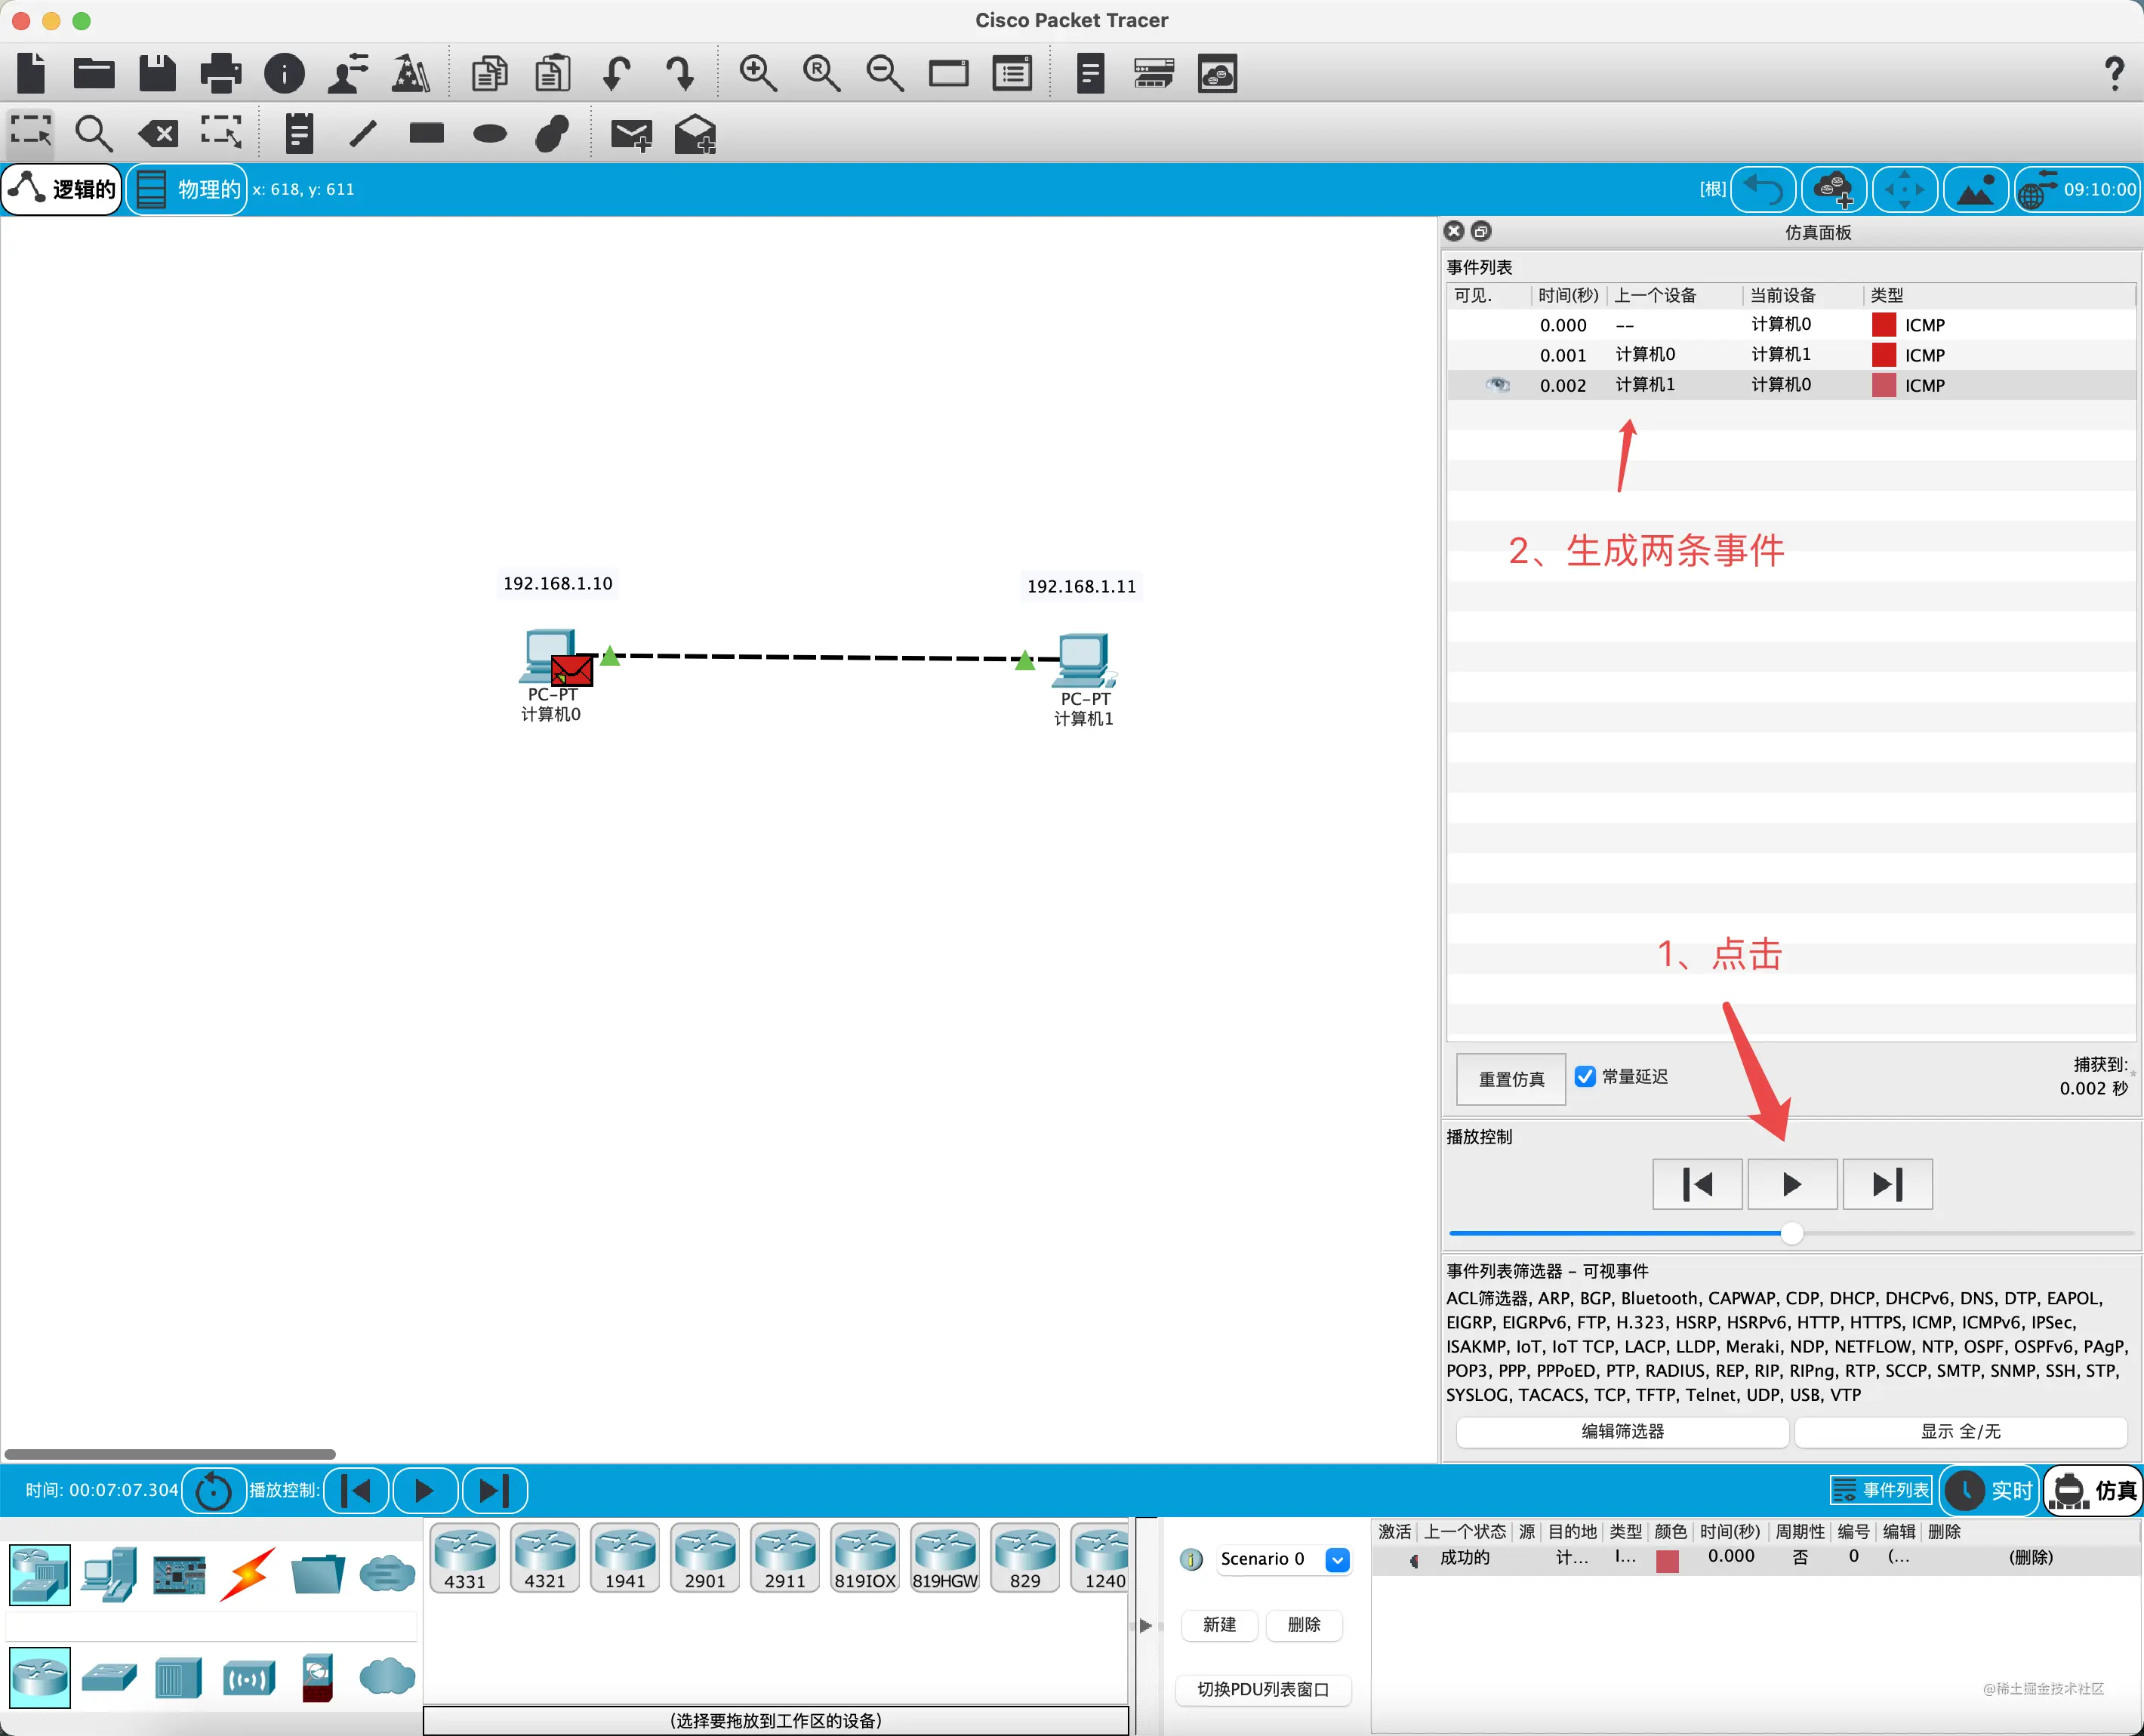Expand PDU list panel arrow
The width and height of the screenshot is (2144, 1736).
click(1146, 1625)
